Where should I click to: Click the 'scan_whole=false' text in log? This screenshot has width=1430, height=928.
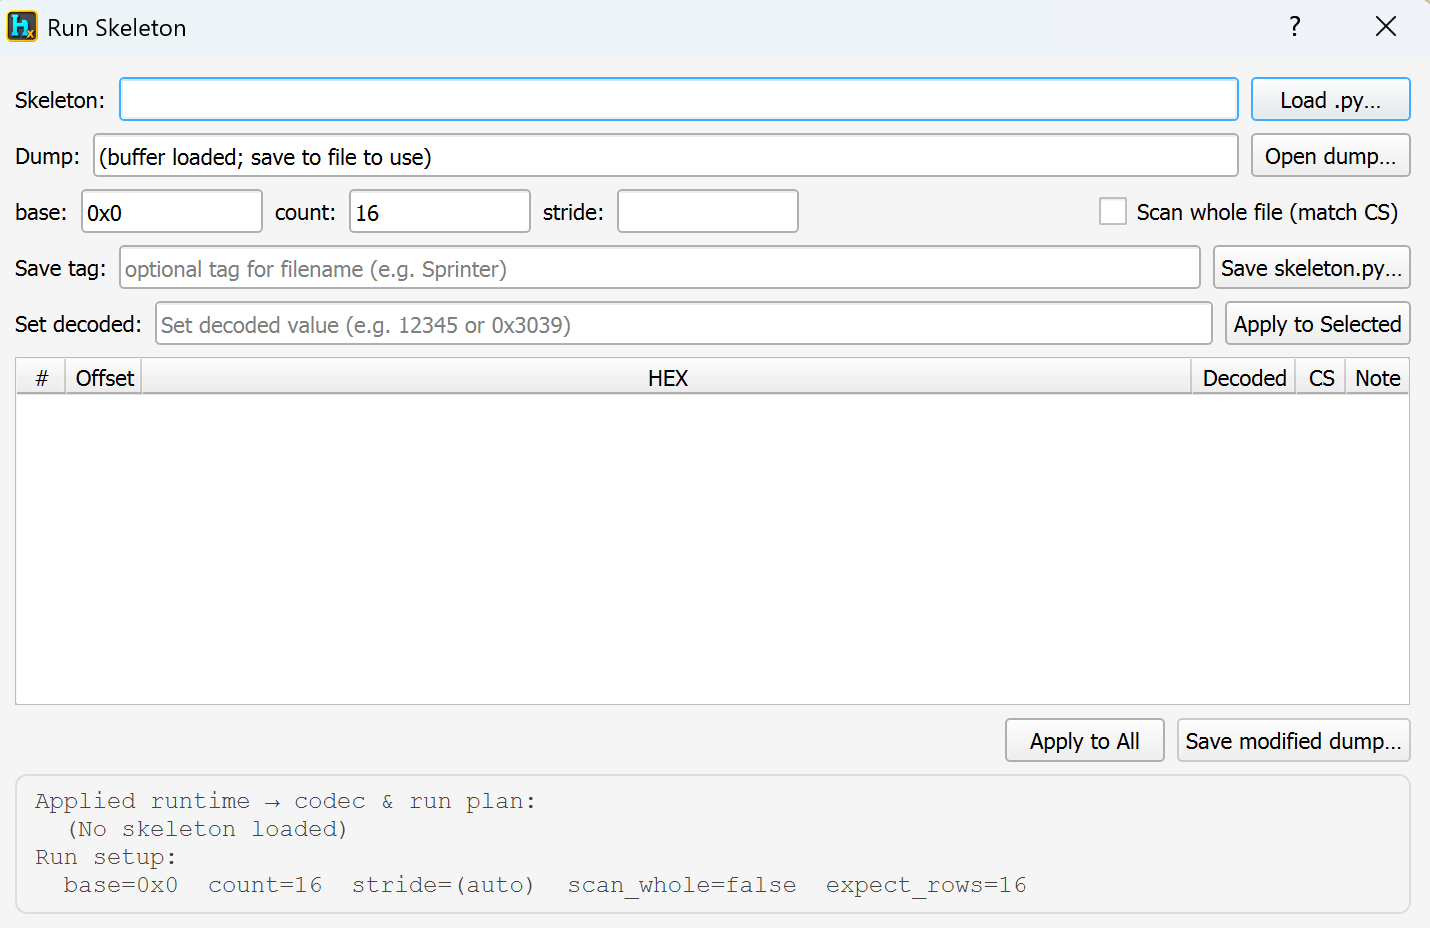(682, 886)
